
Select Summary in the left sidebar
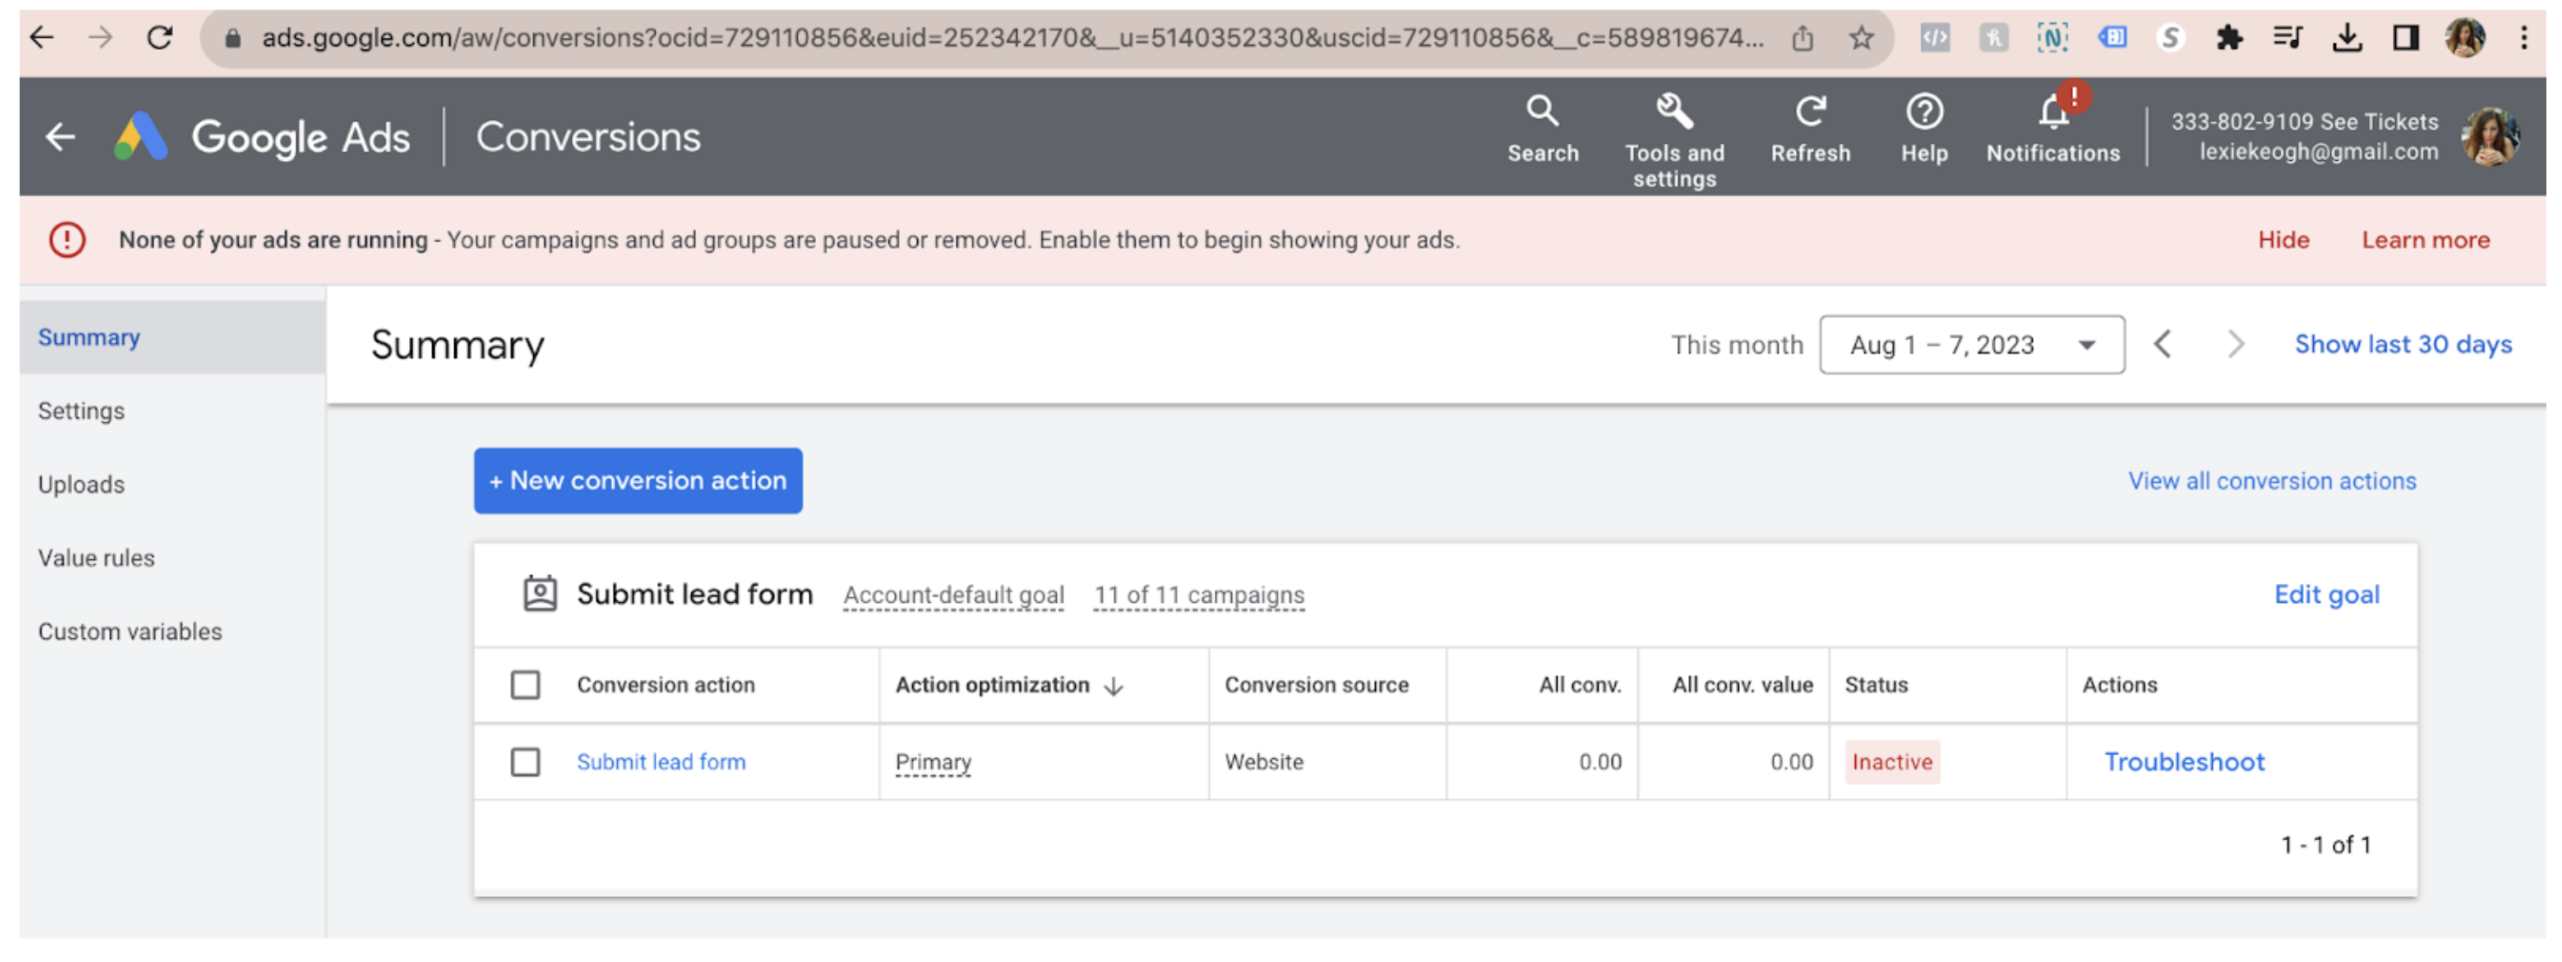(172, 337)
